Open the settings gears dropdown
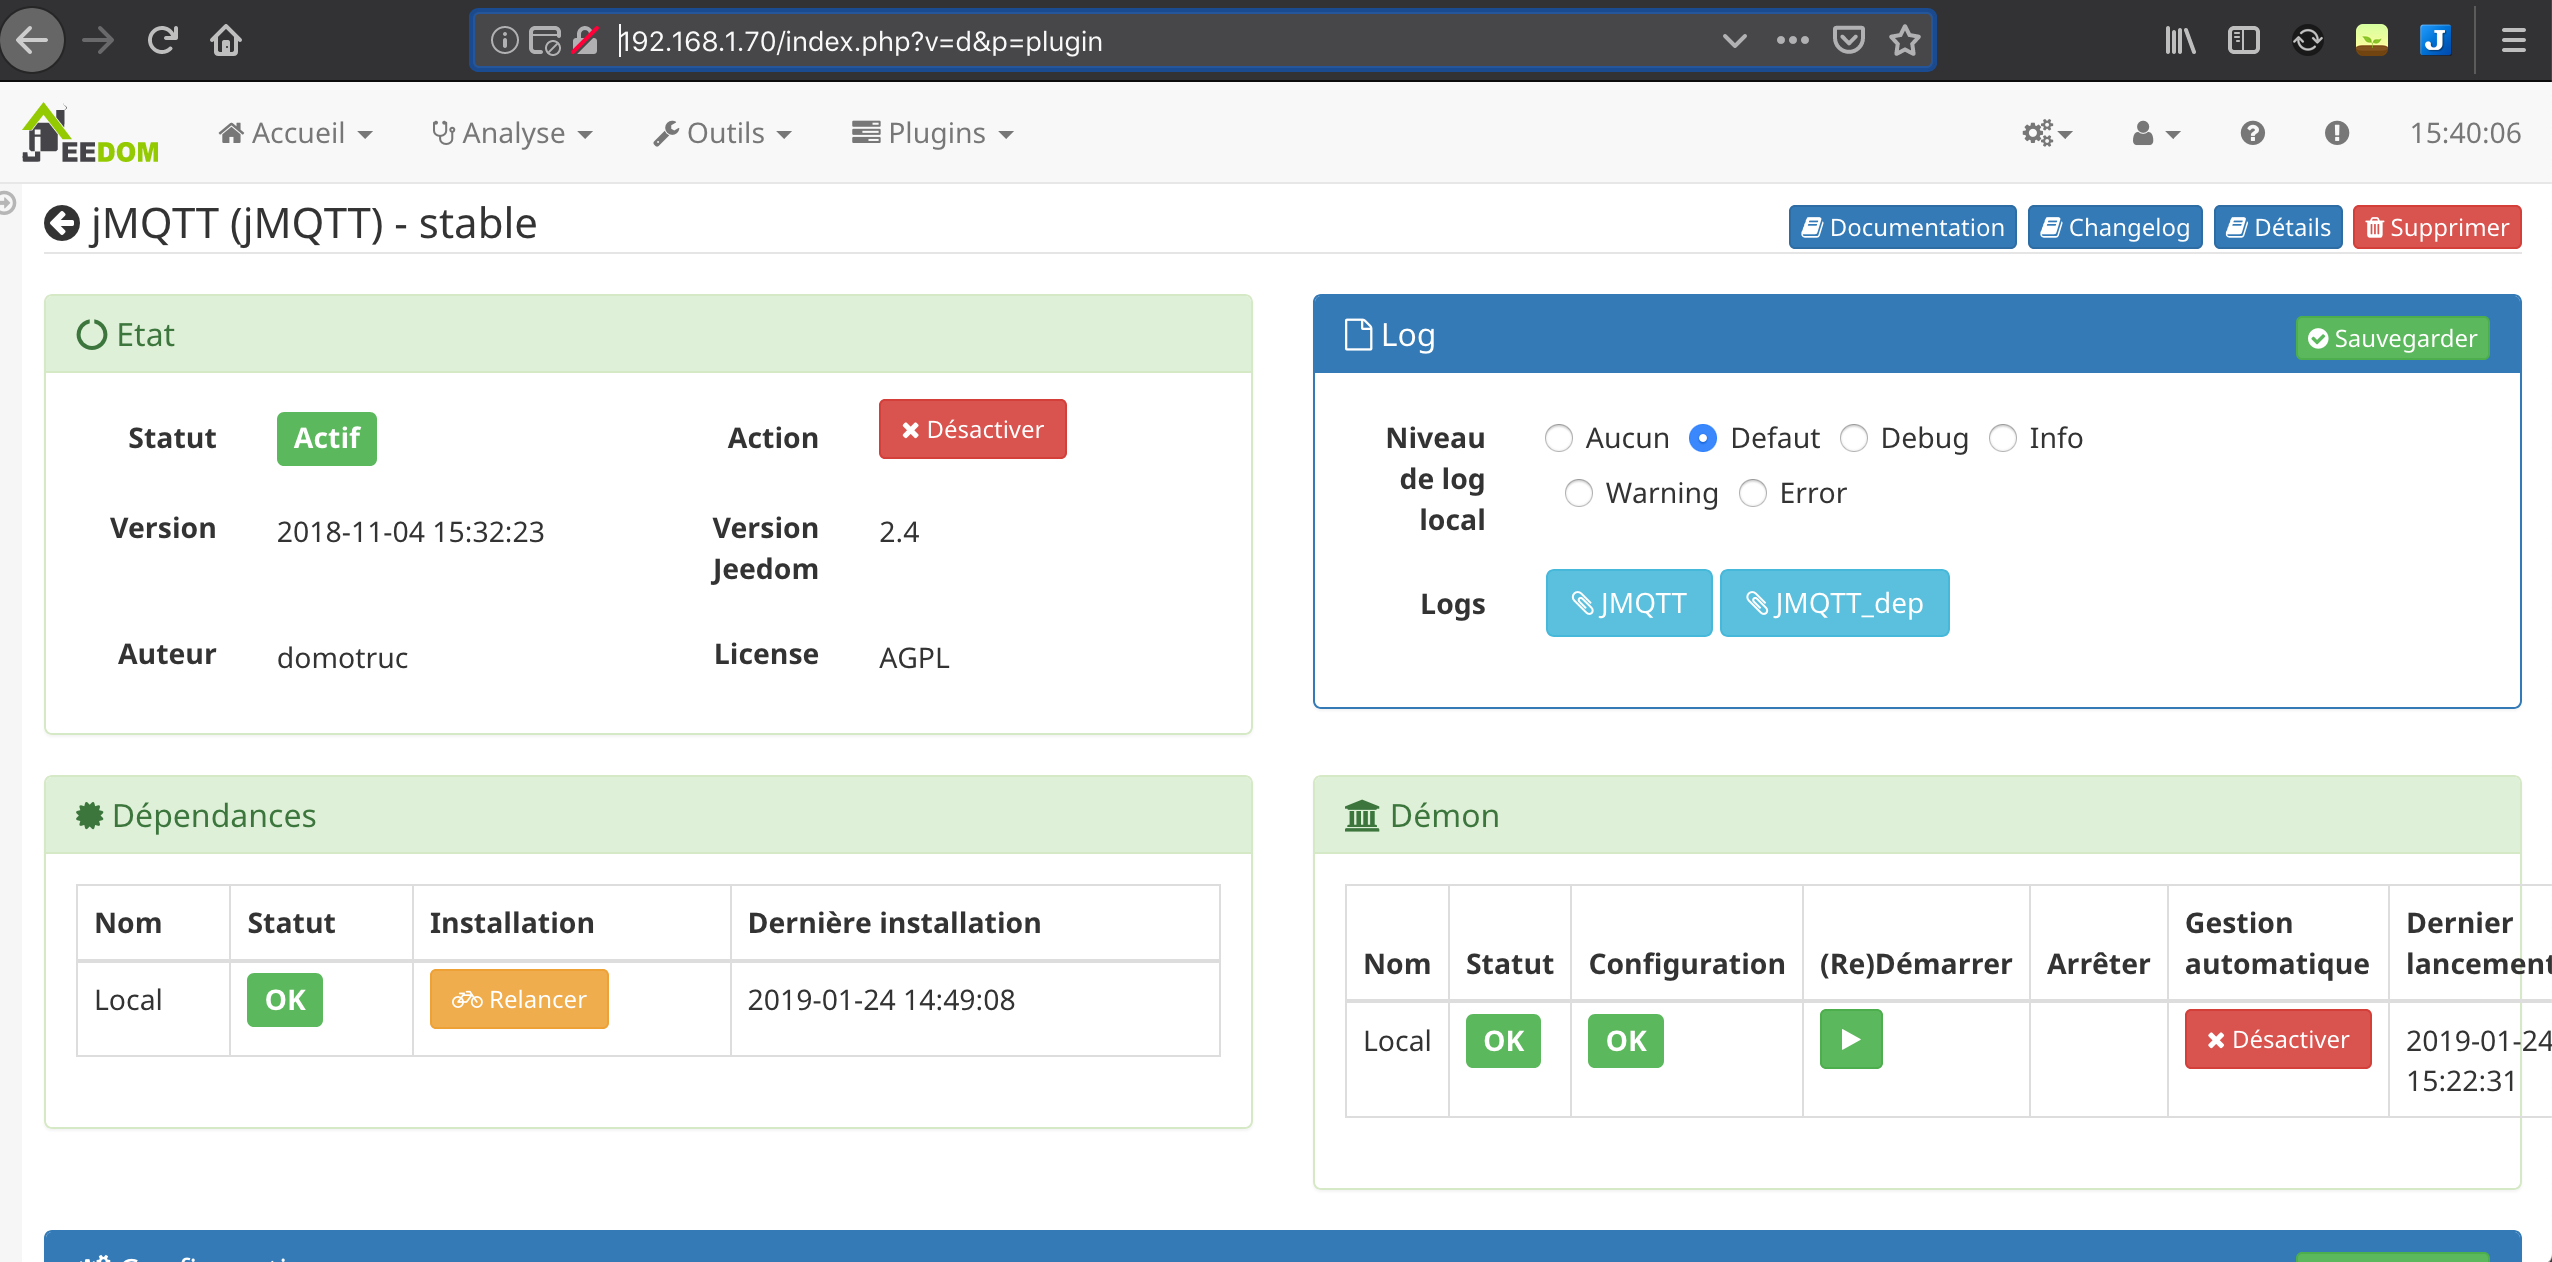The height and width of the screenshot is (1262, 2552). pos(2046,133)
